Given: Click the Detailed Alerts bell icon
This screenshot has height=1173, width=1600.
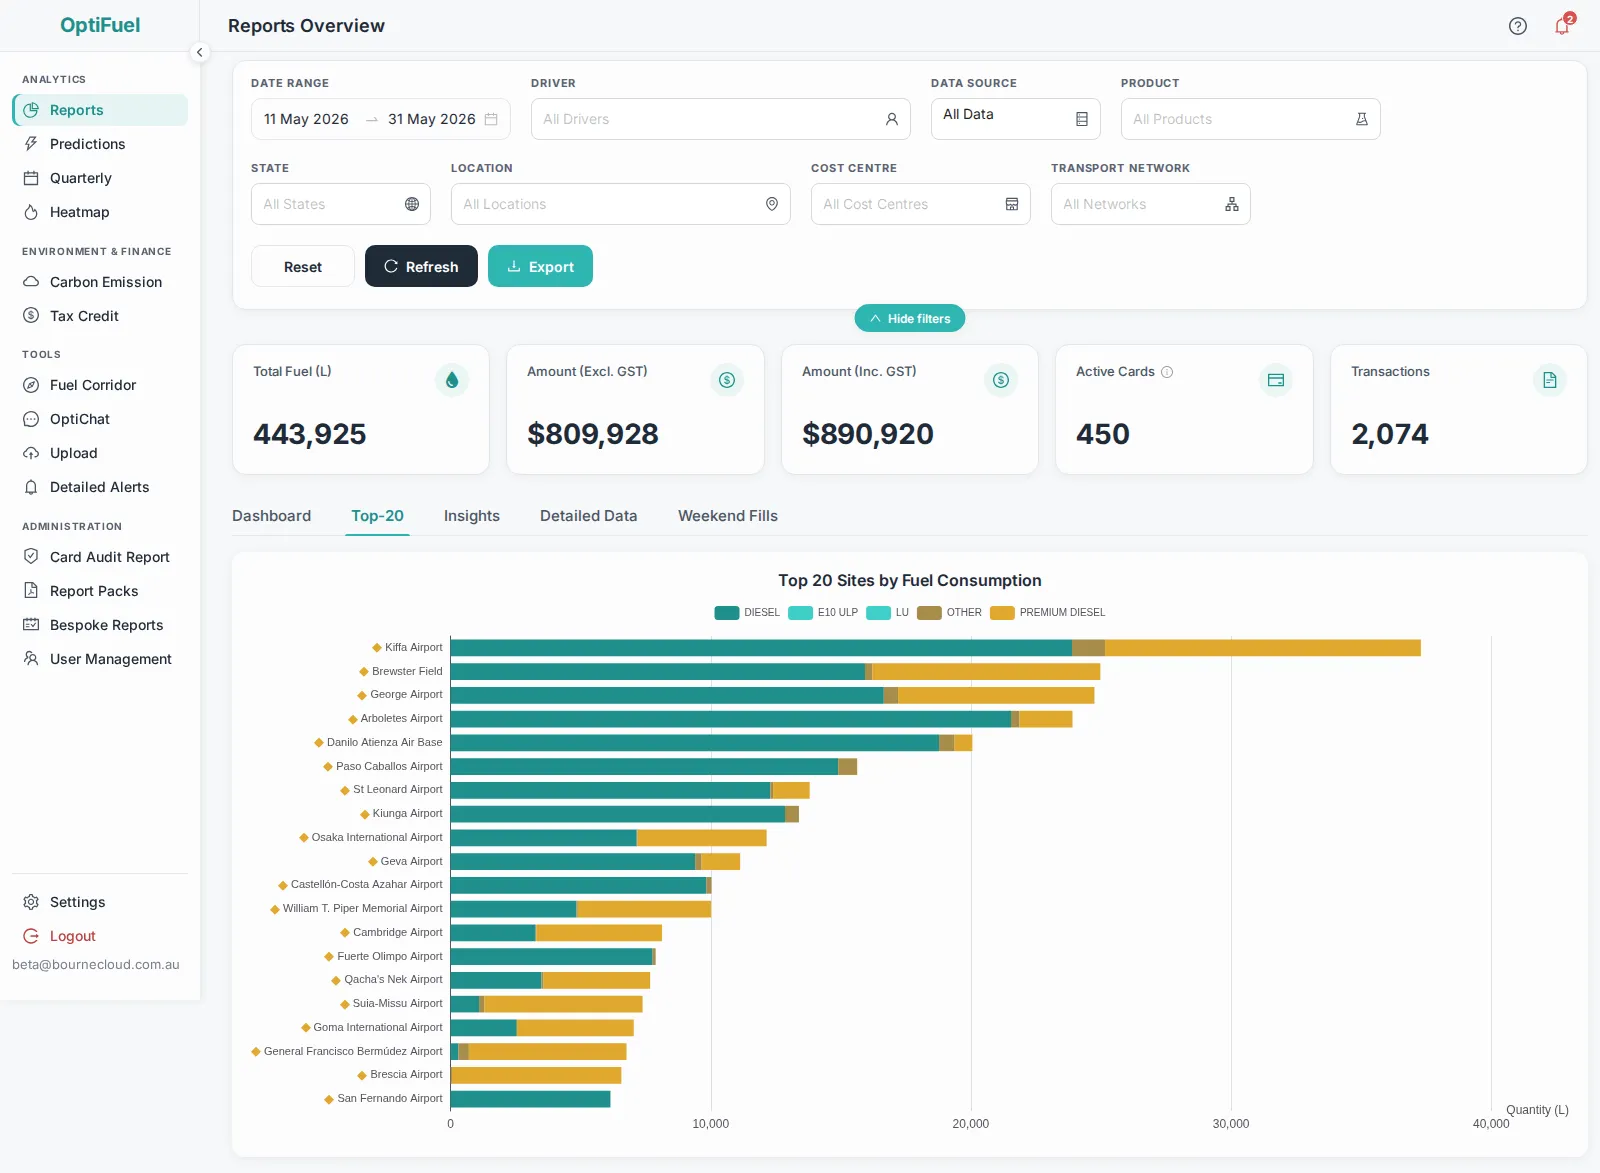Looking at the screenshot, I should 31,487.
